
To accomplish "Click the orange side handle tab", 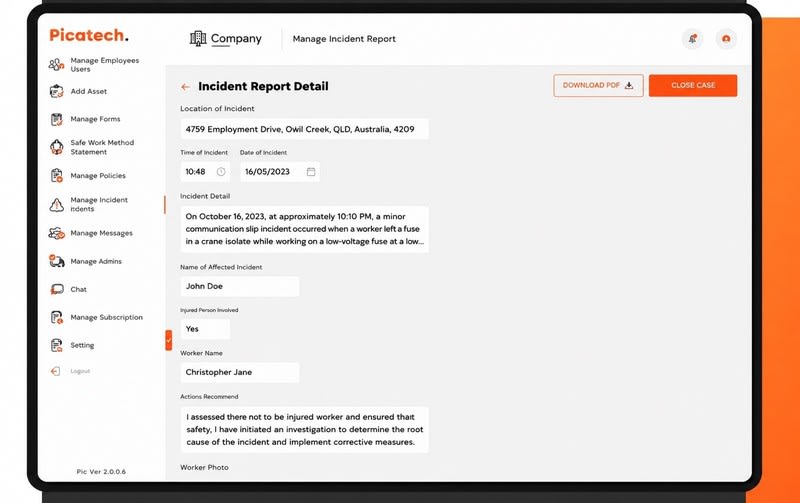I will 168,340.
